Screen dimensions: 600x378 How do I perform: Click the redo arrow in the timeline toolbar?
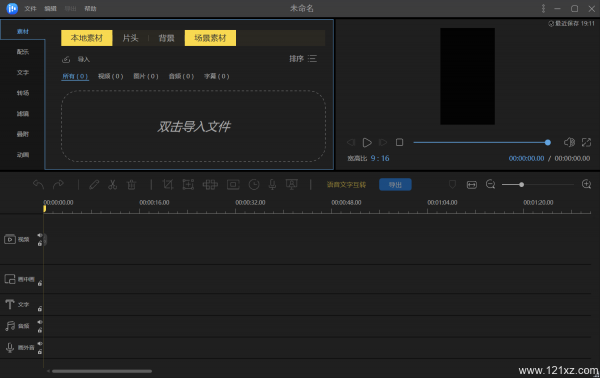pos(58,184)
